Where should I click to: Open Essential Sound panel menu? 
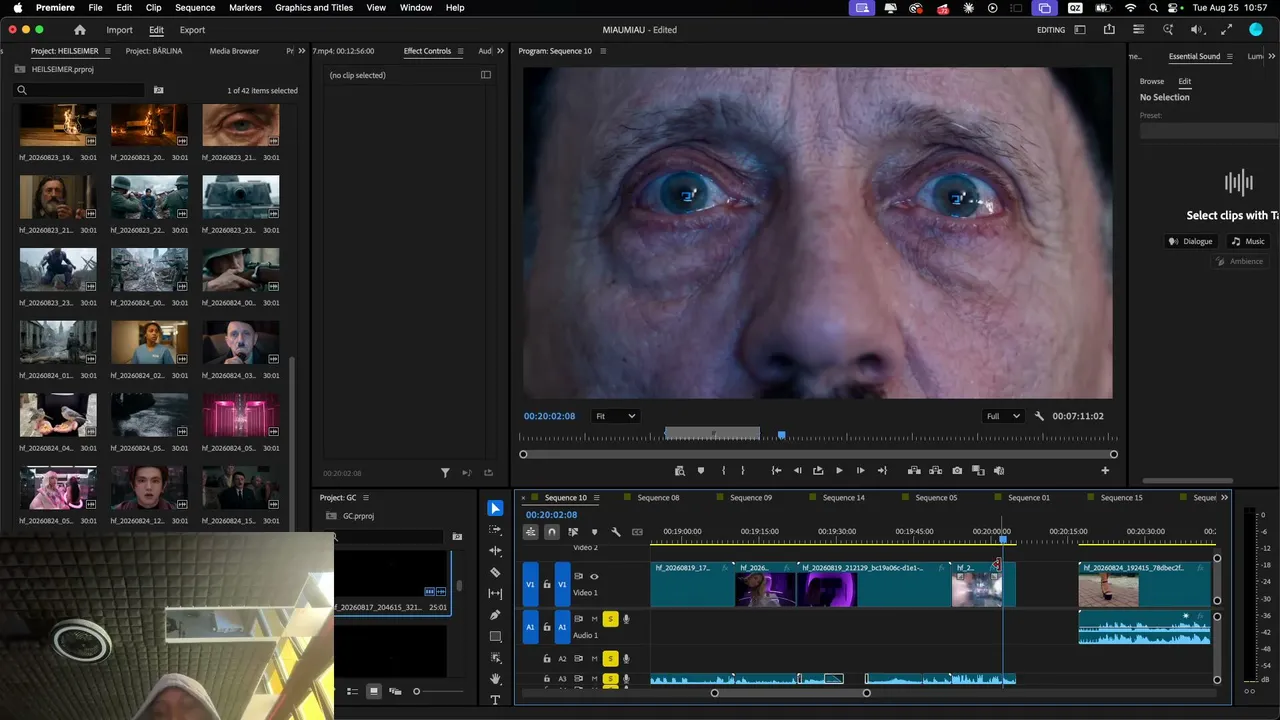point(1230,57)
